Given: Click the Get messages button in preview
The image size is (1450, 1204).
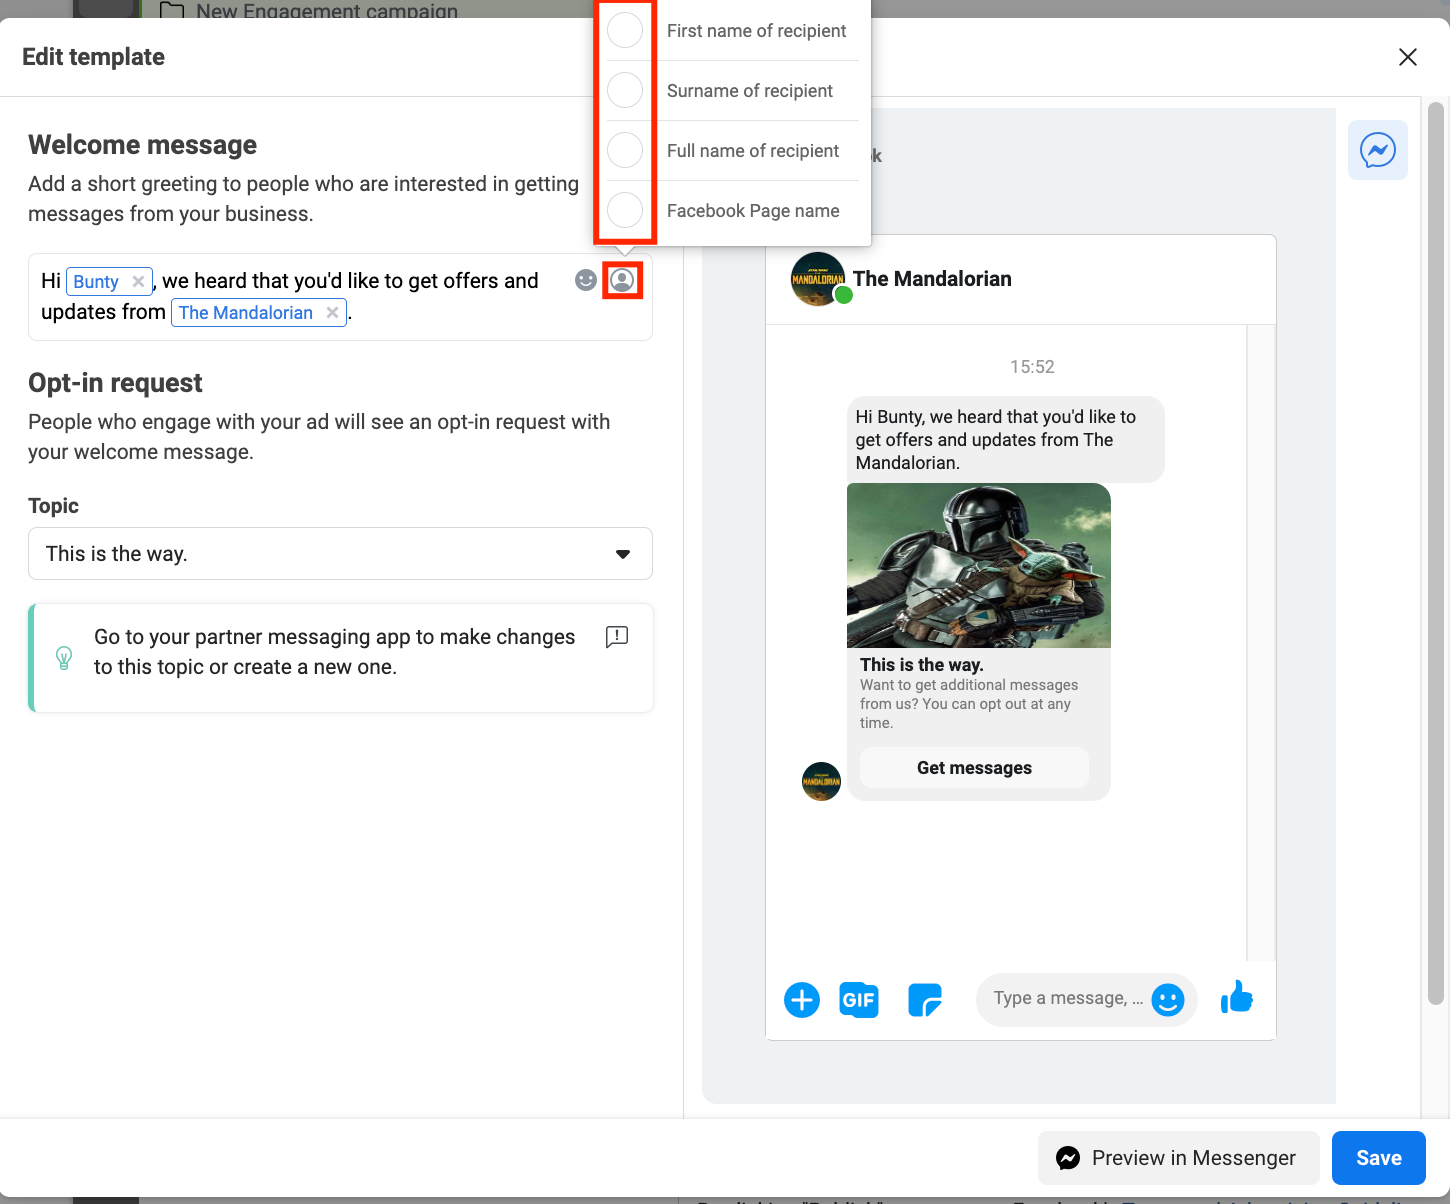Looking at the screenshot, I should pyautogui.click(x=974, y=767).
